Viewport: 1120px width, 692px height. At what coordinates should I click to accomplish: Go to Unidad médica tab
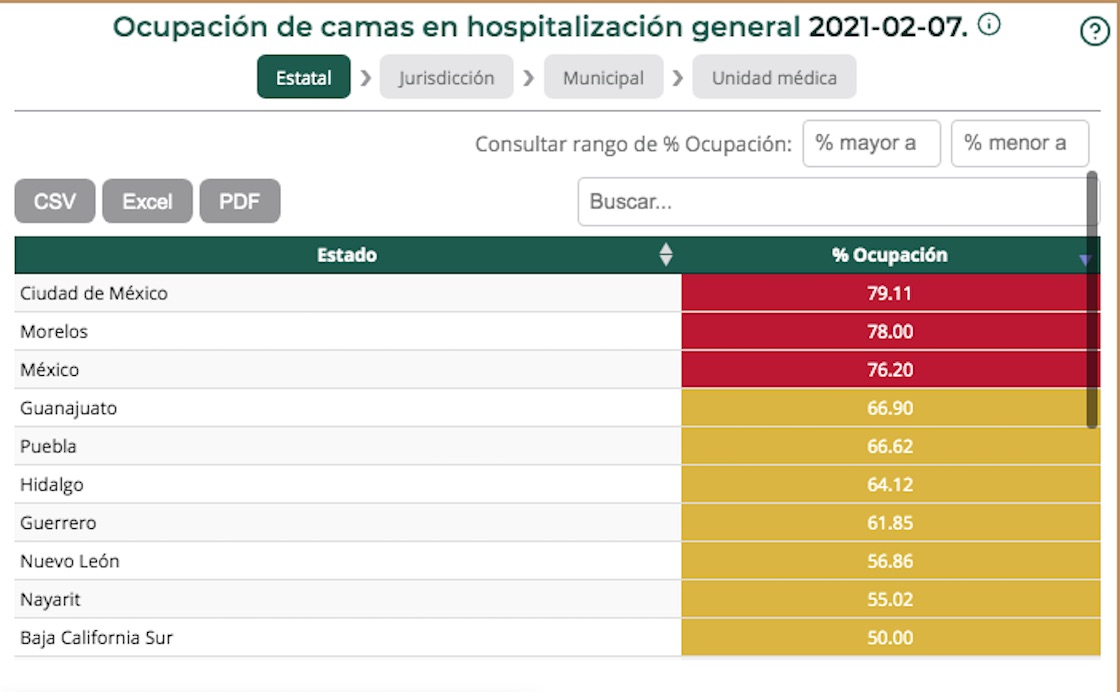774,78
